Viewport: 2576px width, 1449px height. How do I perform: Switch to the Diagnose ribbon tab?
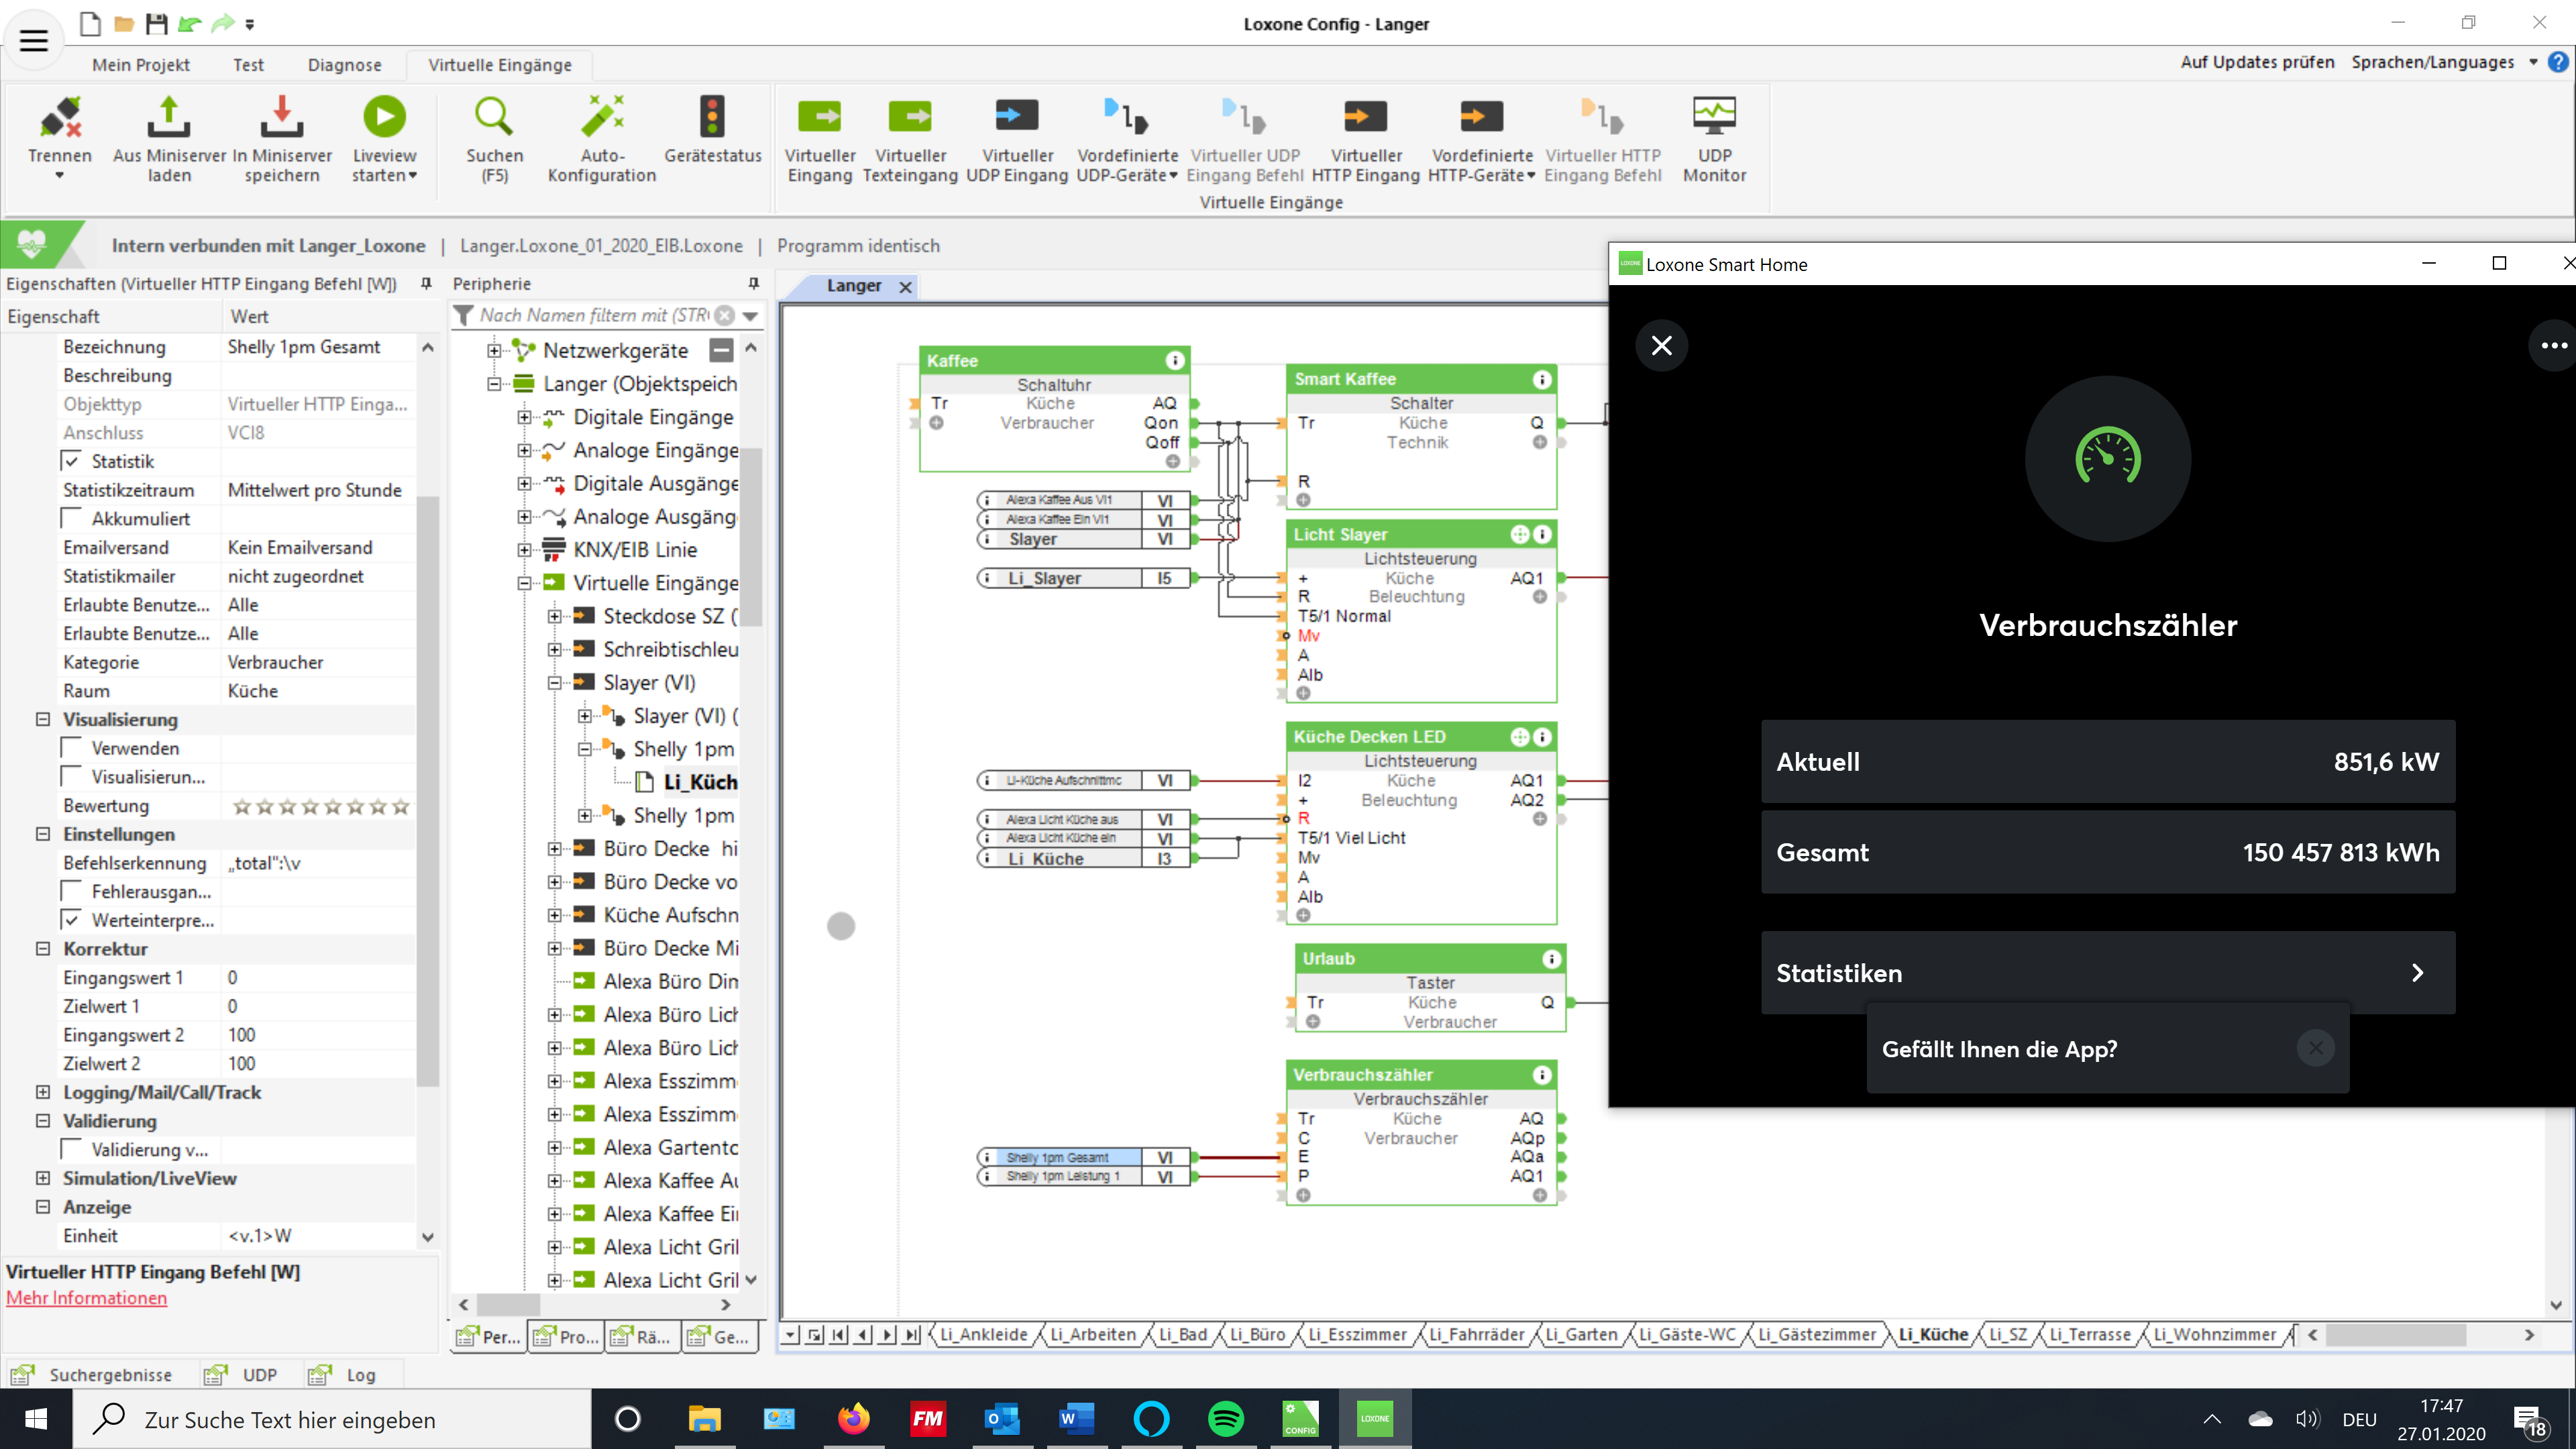tap(344, 65)
